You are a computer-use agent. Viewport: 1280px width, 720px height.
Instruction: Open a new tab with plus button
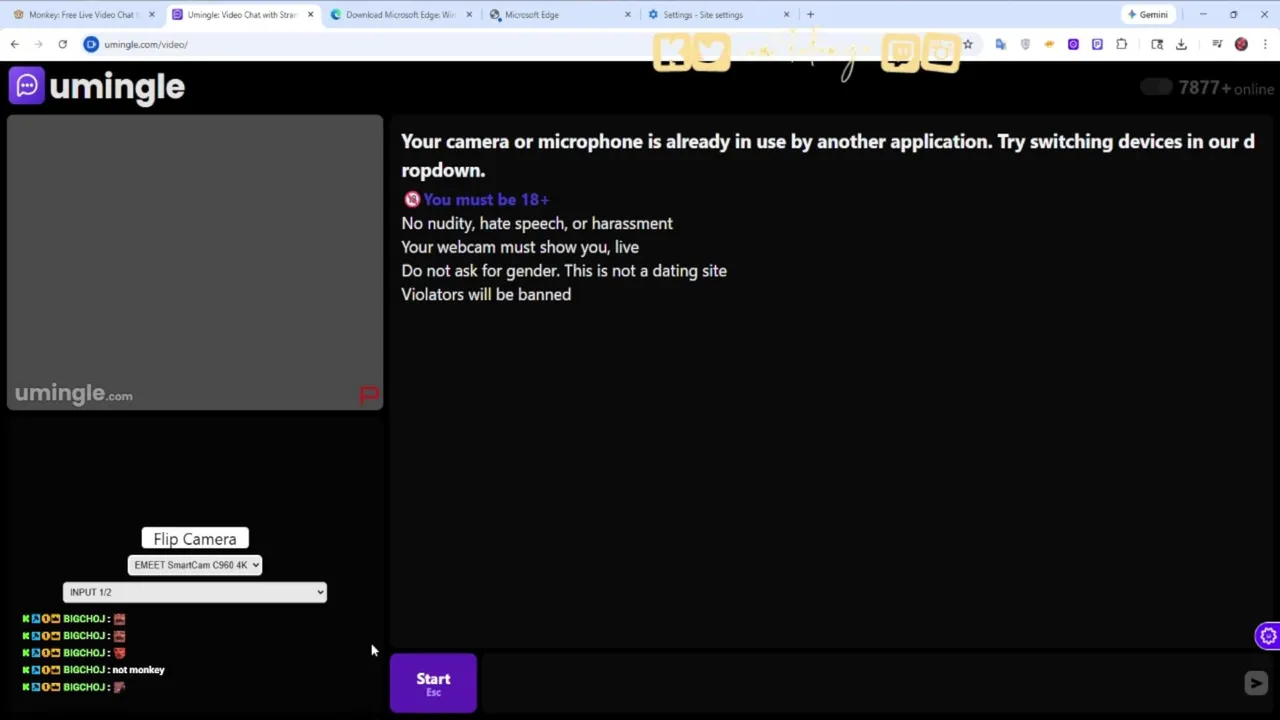tap(810, 15)
